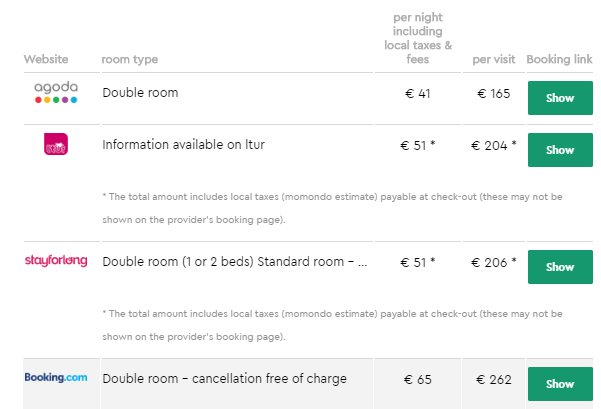The image size is (601, 409).
Task: Click the Booking.com logo
Action: tap(56, 378)
